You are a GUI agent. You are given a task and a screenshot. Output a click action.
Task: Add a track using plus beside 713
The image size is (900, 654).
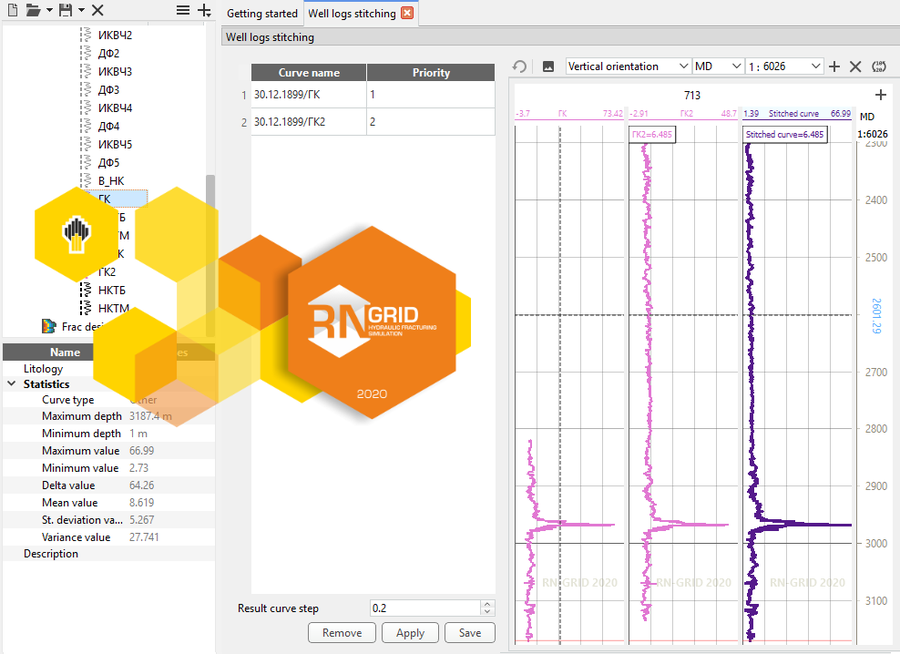[880, 95]
